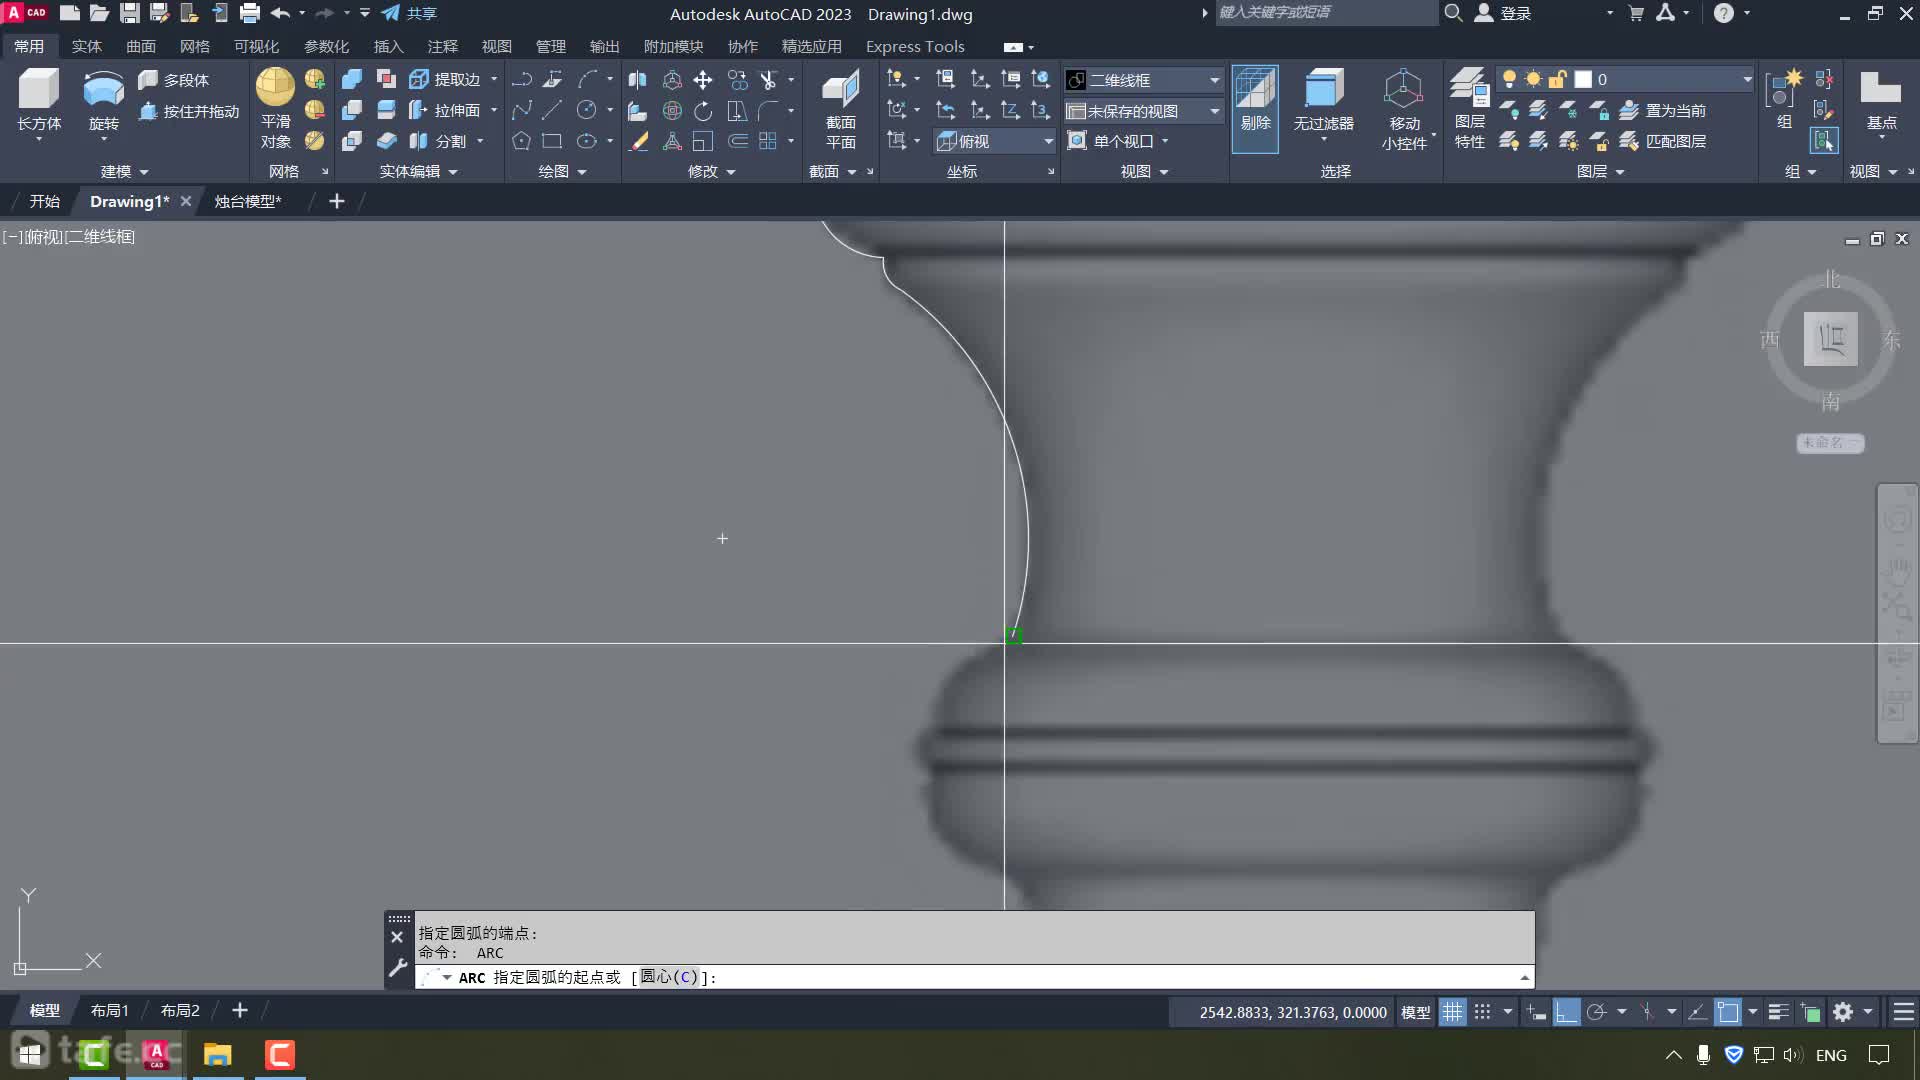Select the 长方体 box tool
This screenshot has width=1920, height=1080.
39,100
